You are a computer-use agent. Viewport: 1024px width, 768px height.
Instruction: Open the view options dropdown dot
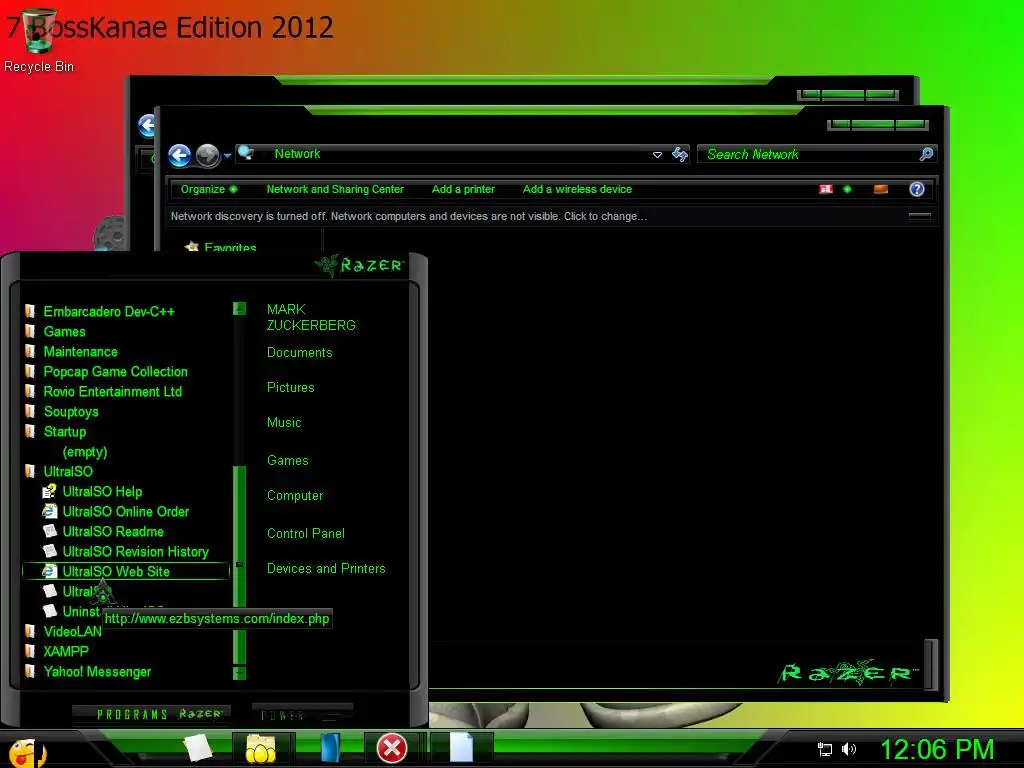(x=847, y=189)
